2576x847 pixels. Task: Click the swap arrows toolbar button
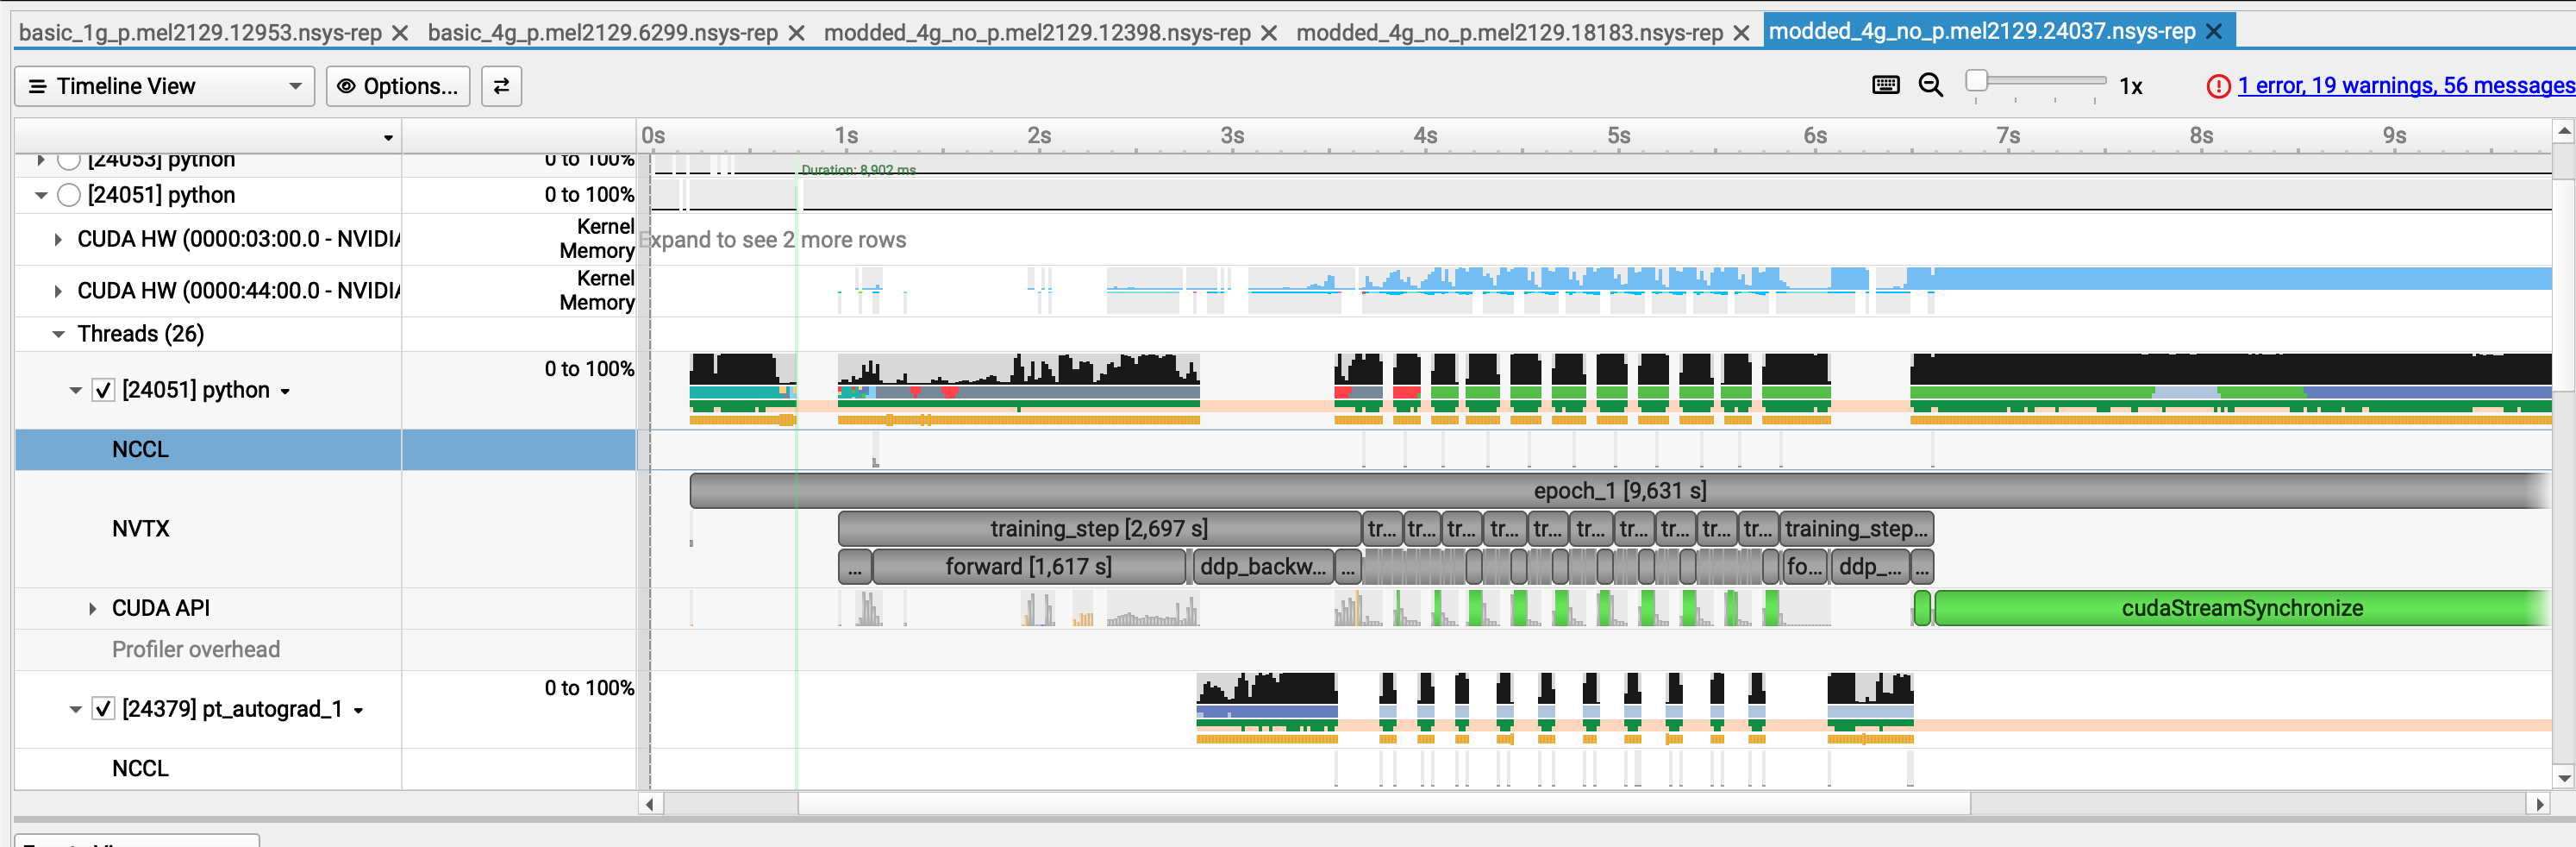point(501,86)
